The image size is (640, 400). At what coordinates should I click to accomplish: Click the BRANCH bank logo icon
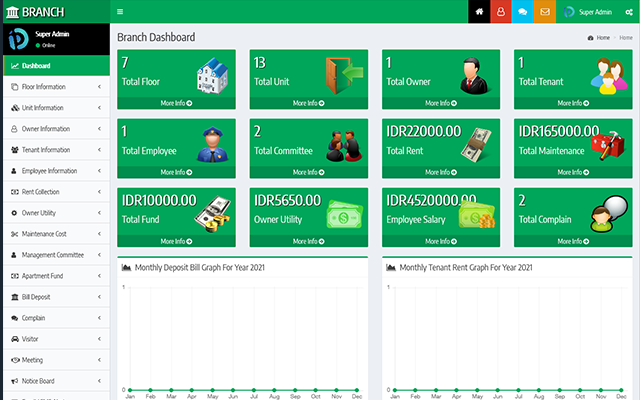pyautogui.click(x=13, y=12)
